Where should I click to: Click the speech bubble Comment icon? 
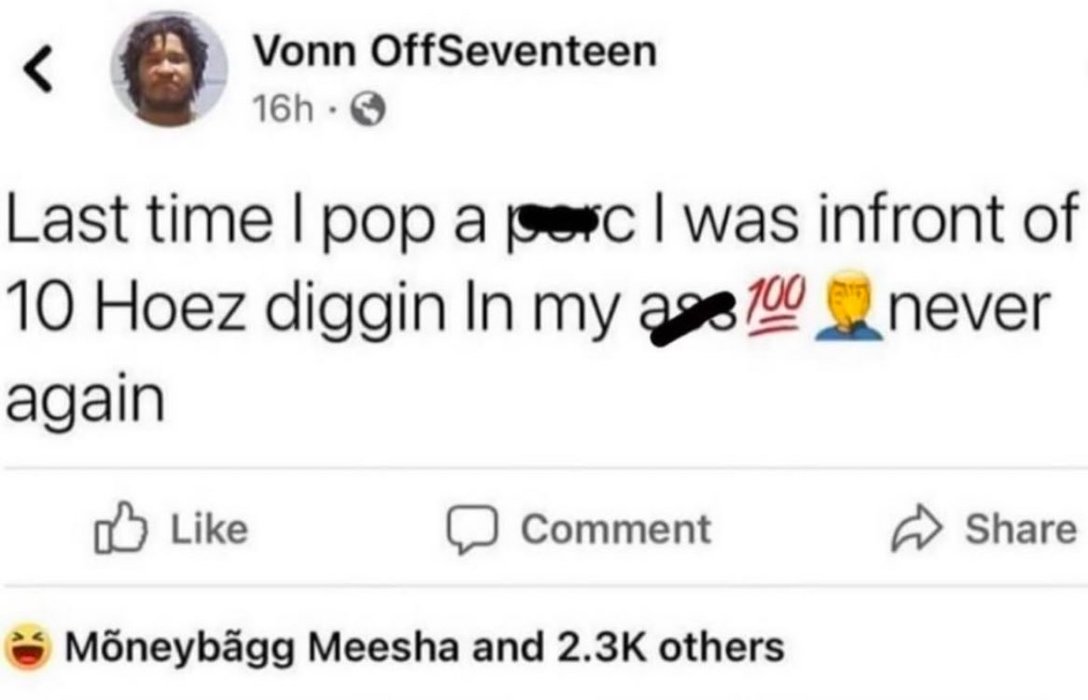pos(472,530)
